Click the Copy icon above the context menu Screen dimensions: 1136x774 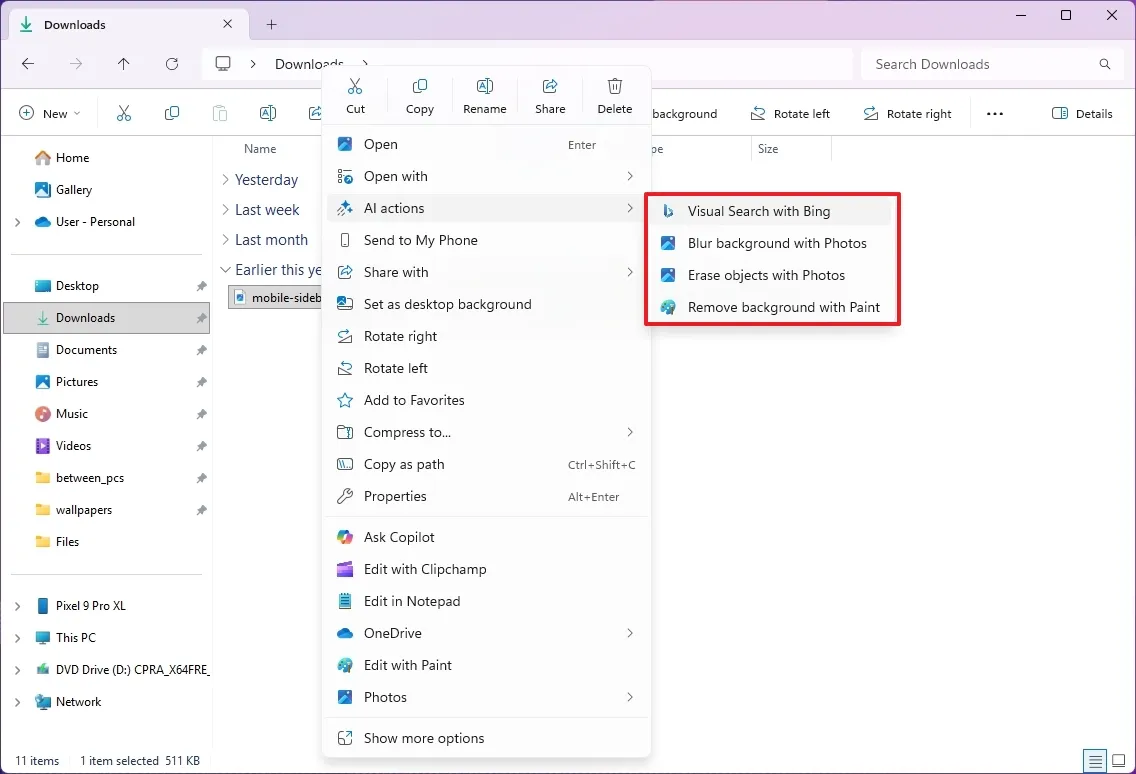click(419, 95)
